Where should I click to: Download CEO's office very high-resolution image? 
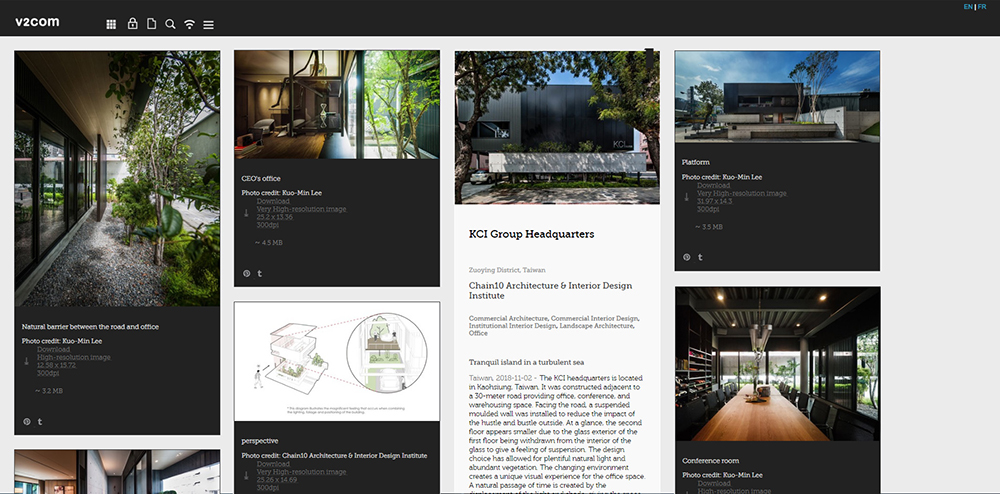tap(302, 213)
